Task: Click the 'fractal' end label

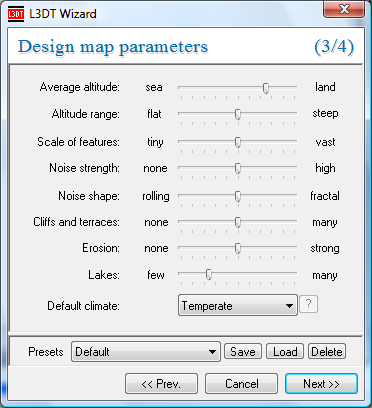Action: click(x=325, y=196)
